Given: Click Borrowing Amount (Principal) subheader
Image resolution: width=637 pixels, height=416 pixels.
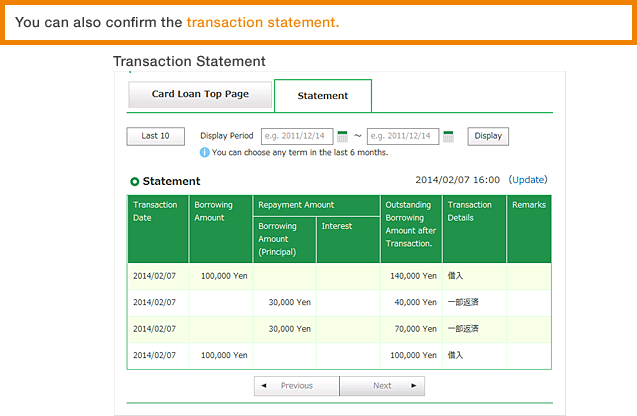Looking at the screenshot, I should (x=284, y=240).
